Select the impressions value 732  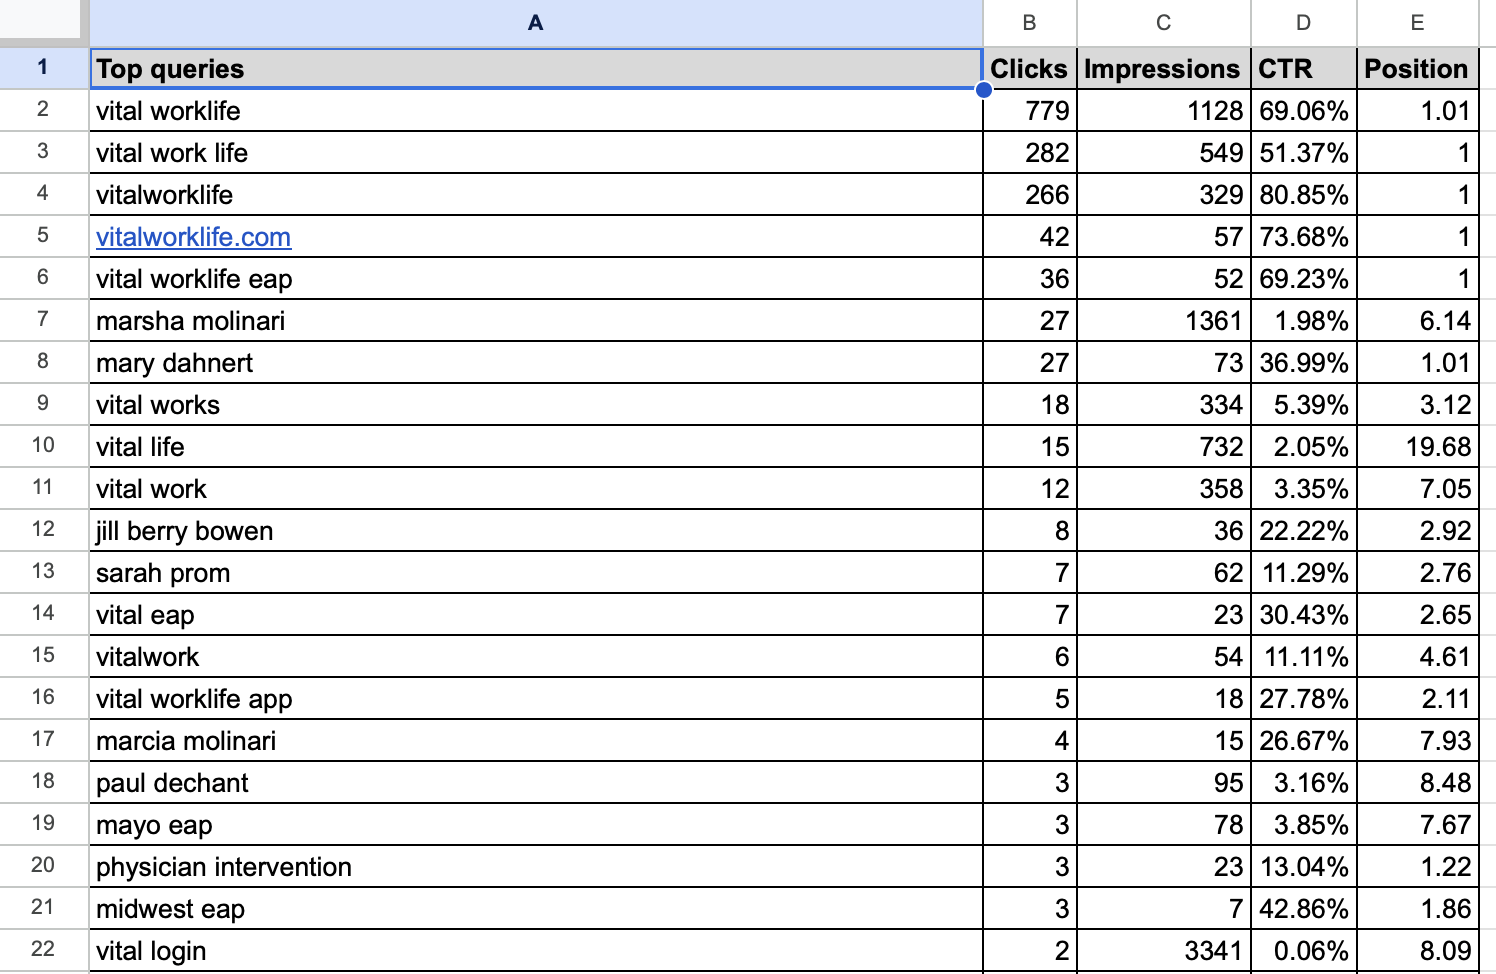pos(1164,447)
